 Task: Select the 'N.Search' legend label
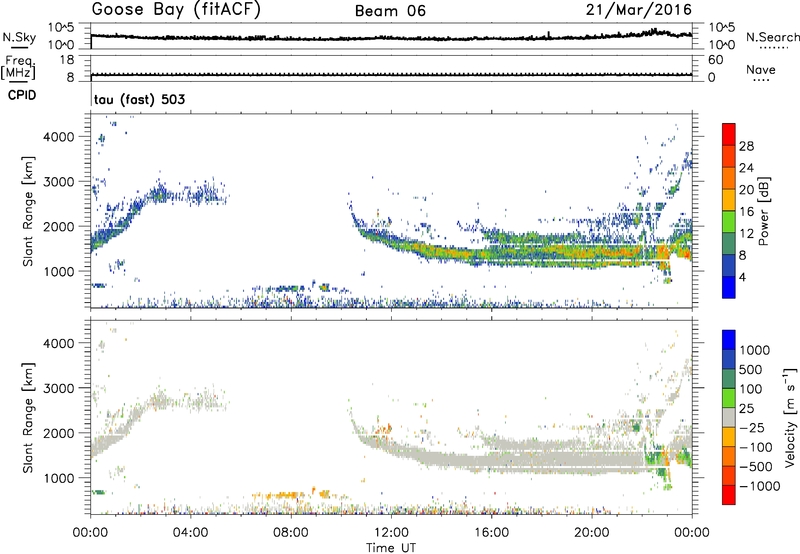tap(773, 37)
